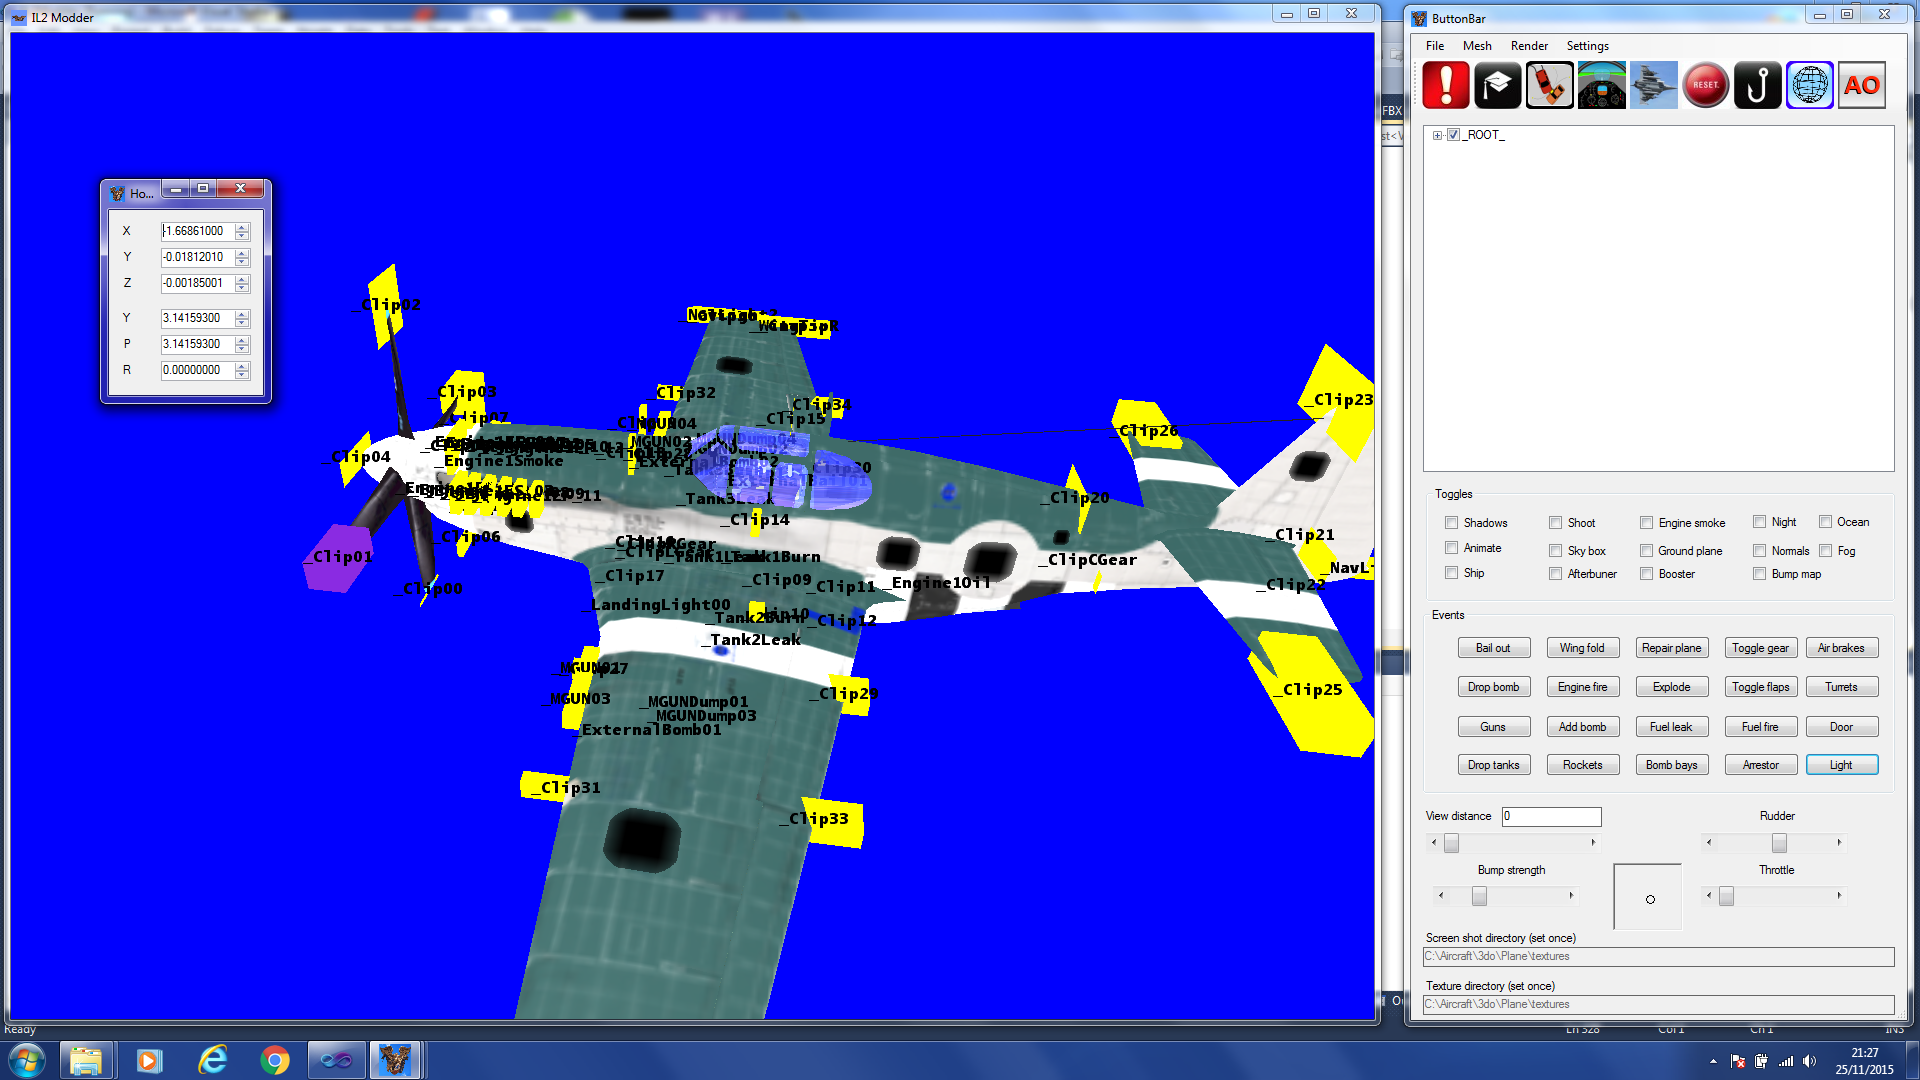This screenshot has height=1080, width=1920.
Task: Click the hook icon
Action: 1757,86
